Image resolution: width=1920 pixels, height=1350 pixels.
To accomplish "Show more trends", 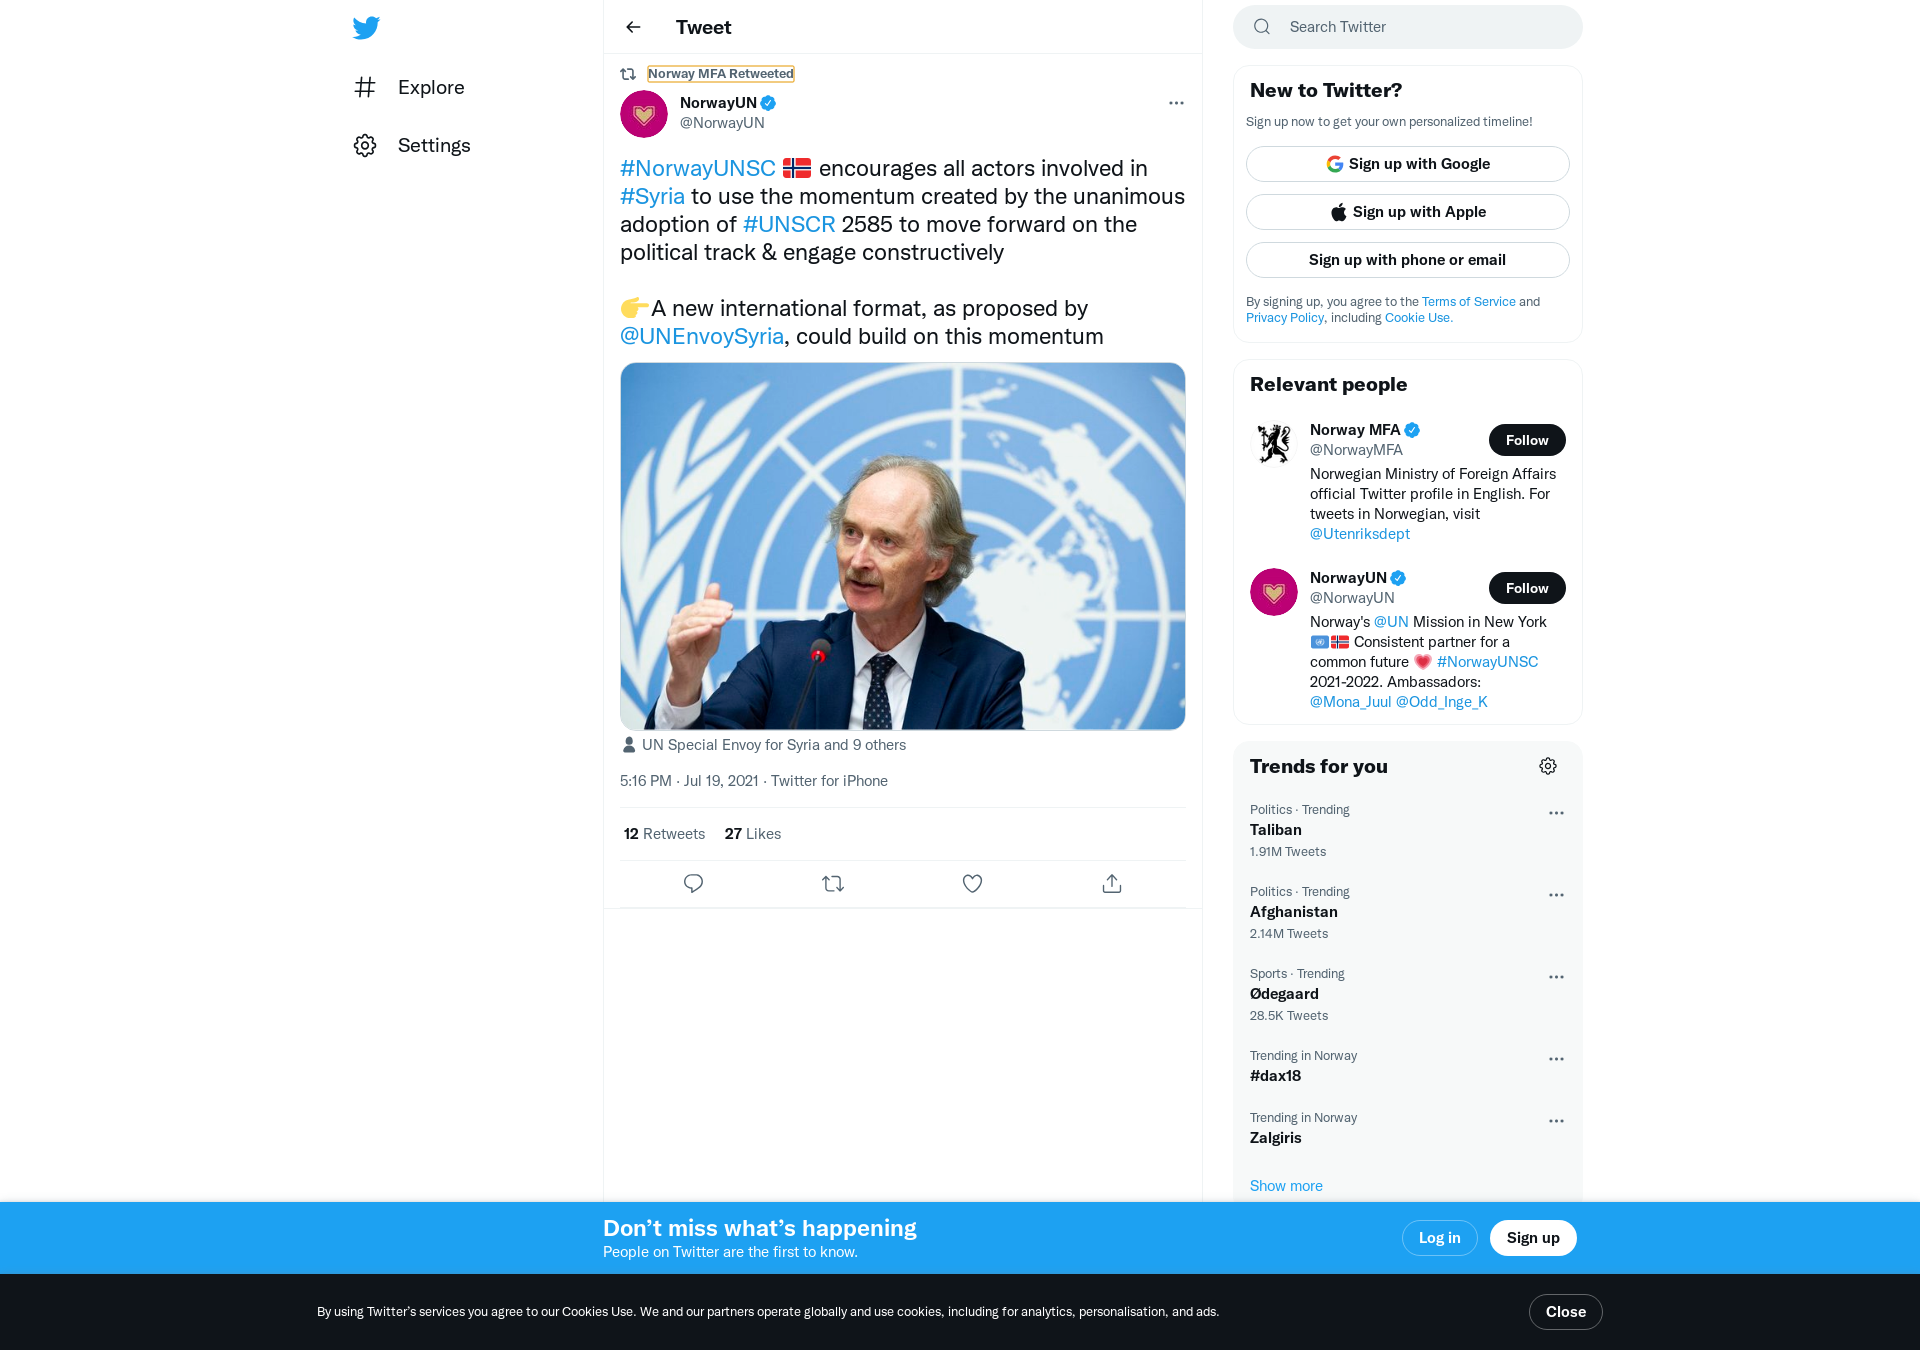I will coord(1286,1186).
